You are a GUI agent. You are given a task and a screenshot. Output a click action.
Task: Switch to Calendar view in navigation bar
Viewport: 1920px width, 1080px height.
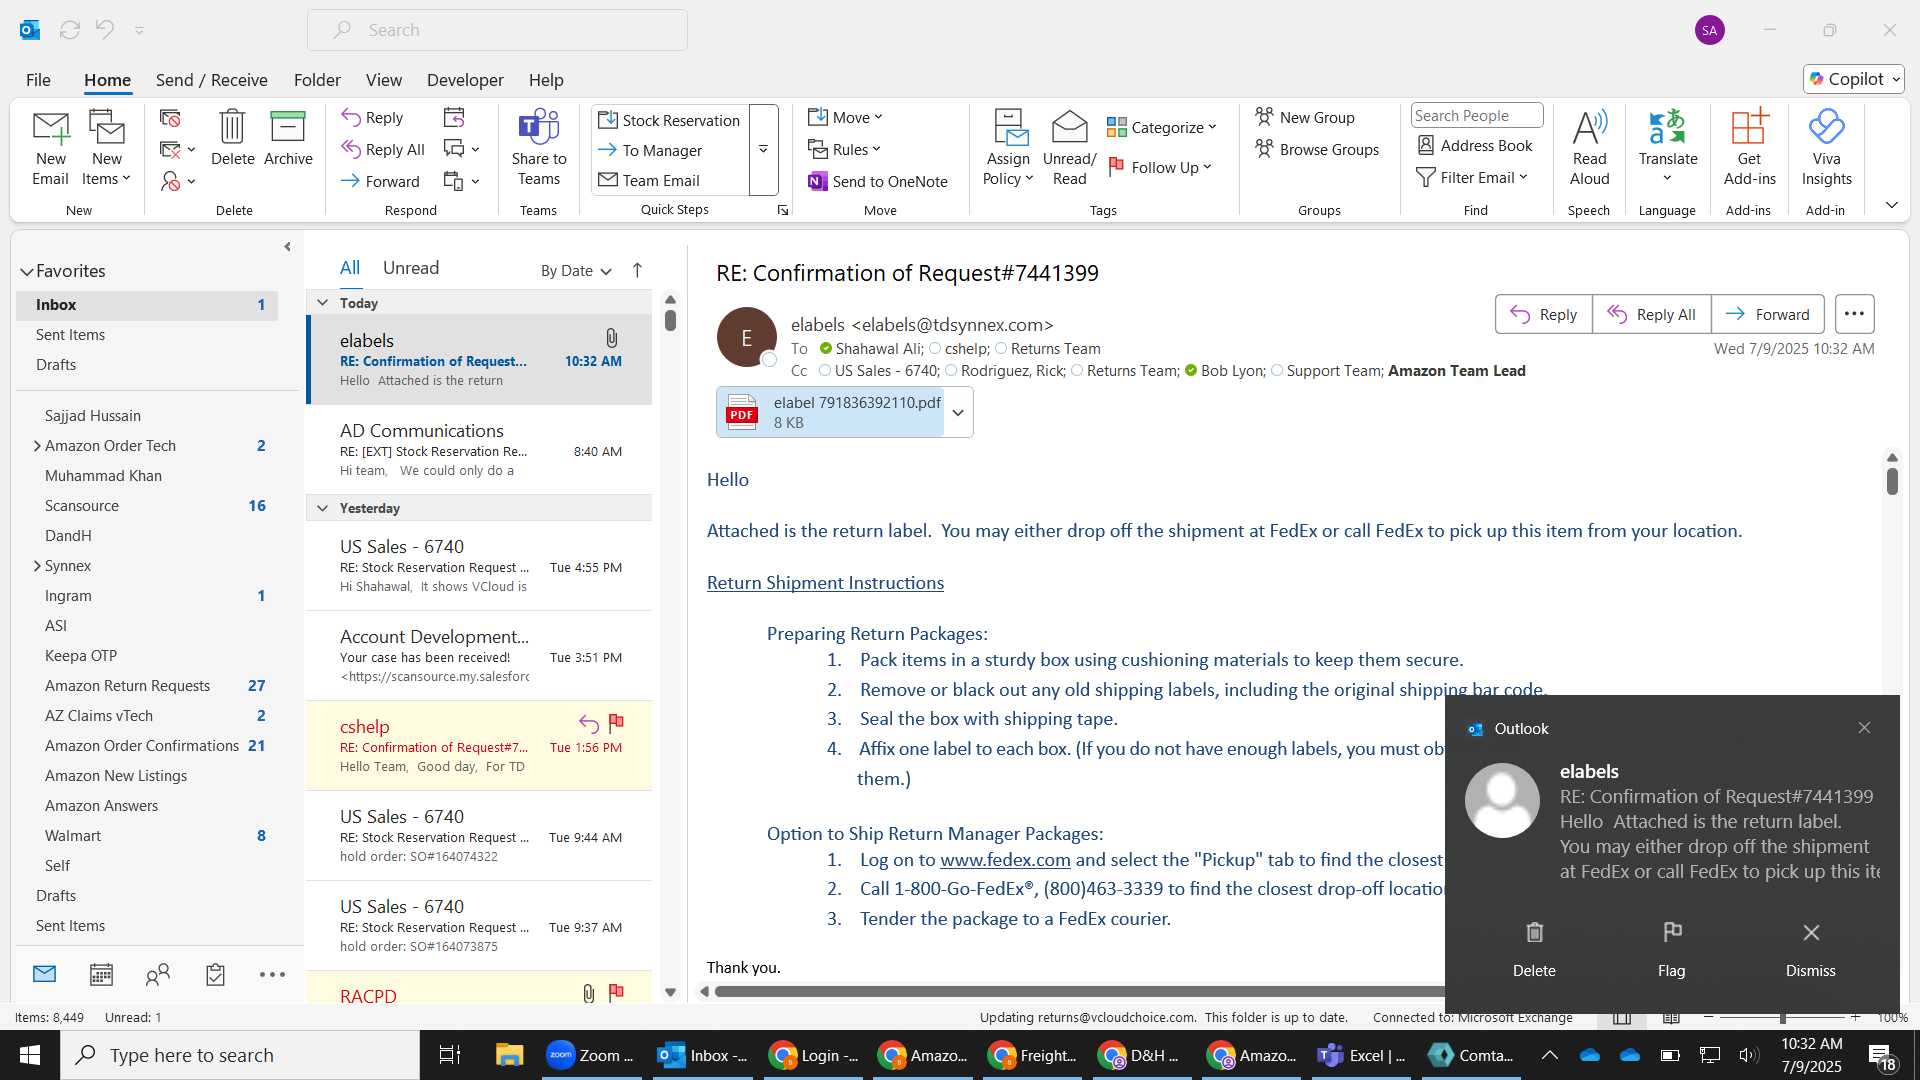(x=101, y=974)
